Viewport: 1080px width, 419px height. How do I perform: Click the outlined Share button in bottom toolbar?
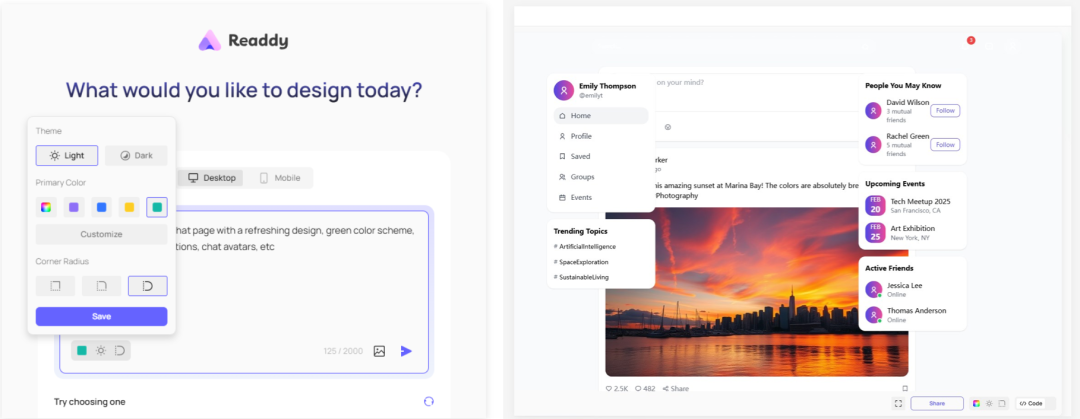click(937, 403)
